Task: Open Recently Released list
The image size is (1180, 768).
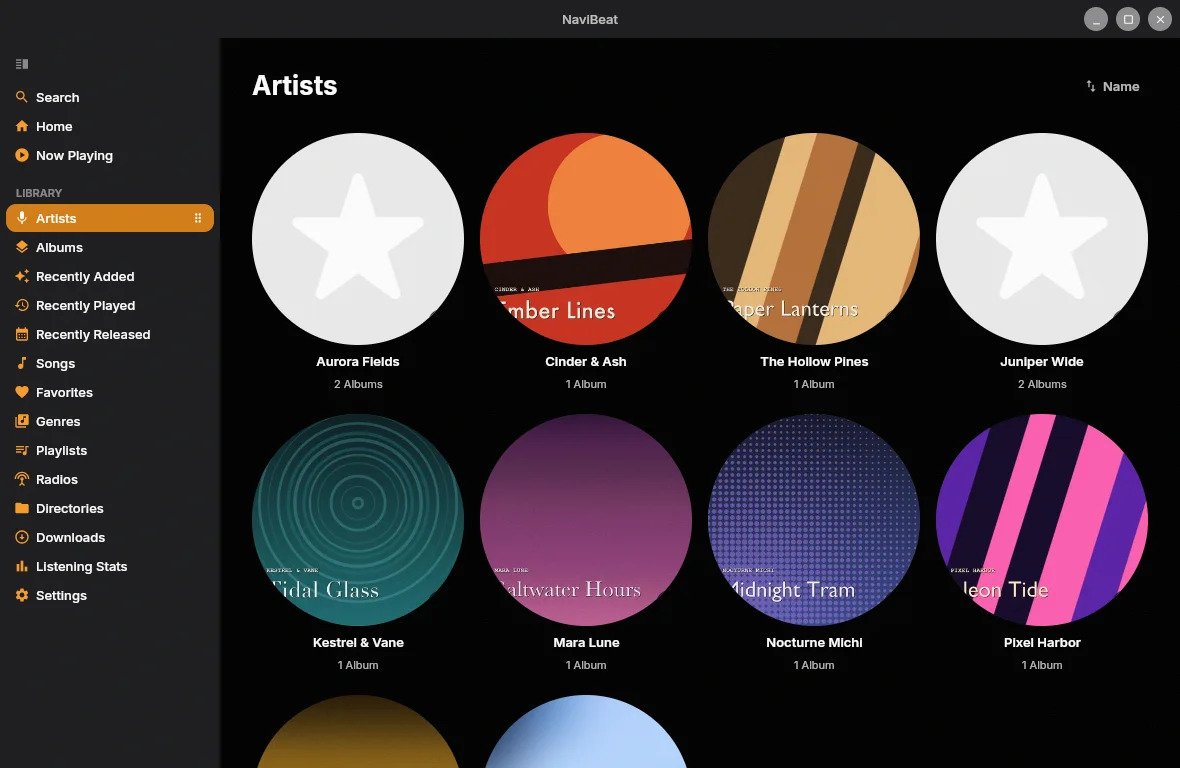Action: tap(110, 334)
